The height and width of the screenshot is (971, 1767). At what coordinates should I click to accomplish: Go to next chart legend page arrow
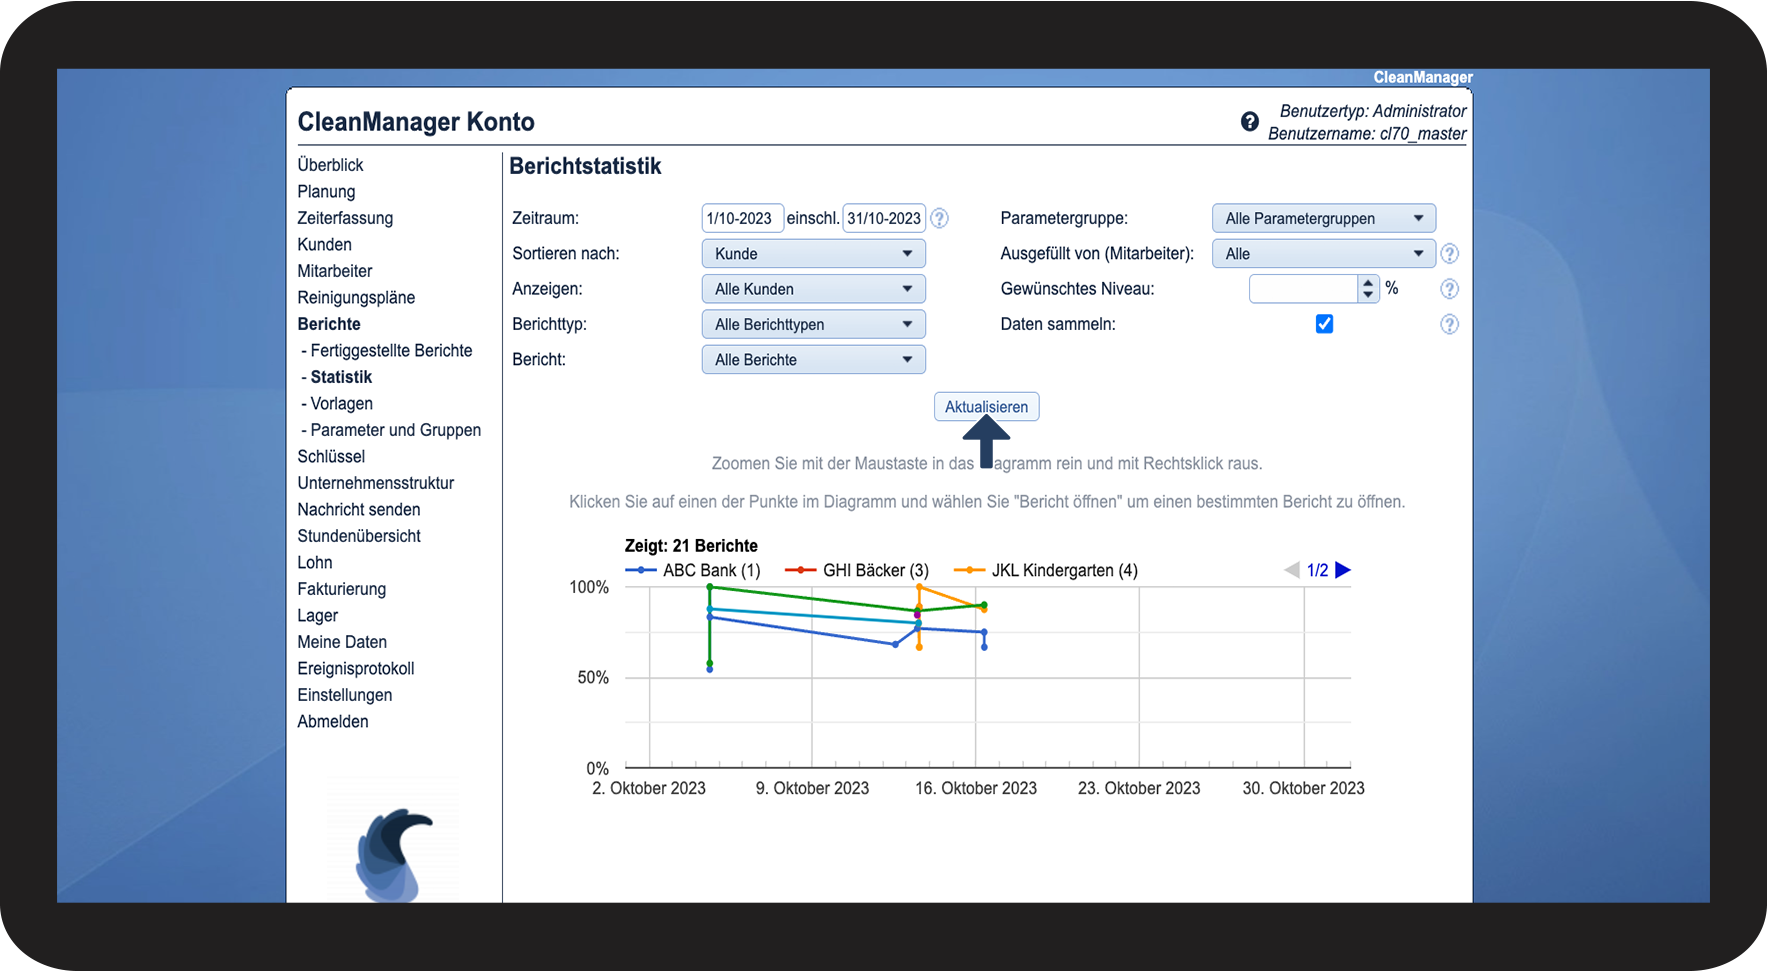(1343, 570)
